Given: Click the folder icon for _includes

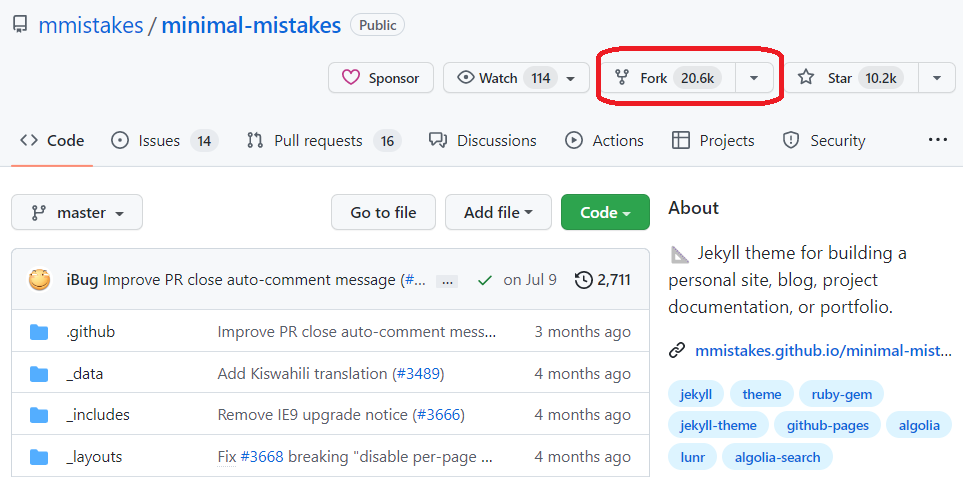Looking at the screenshot, I should coord(39,415).
